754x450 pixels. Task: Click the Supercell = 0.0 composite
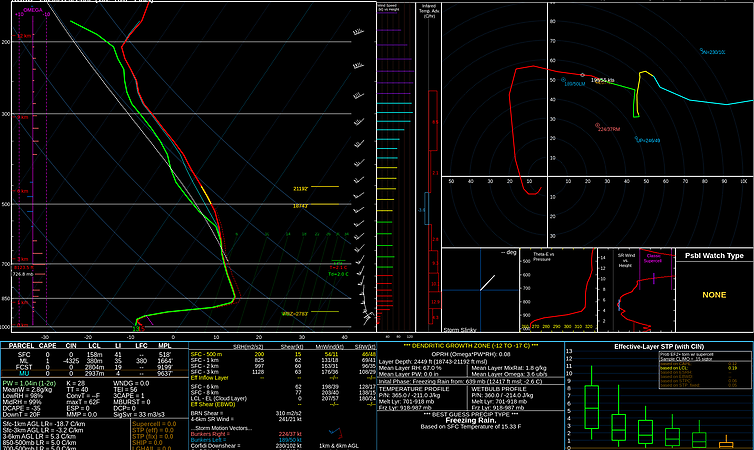154,424
